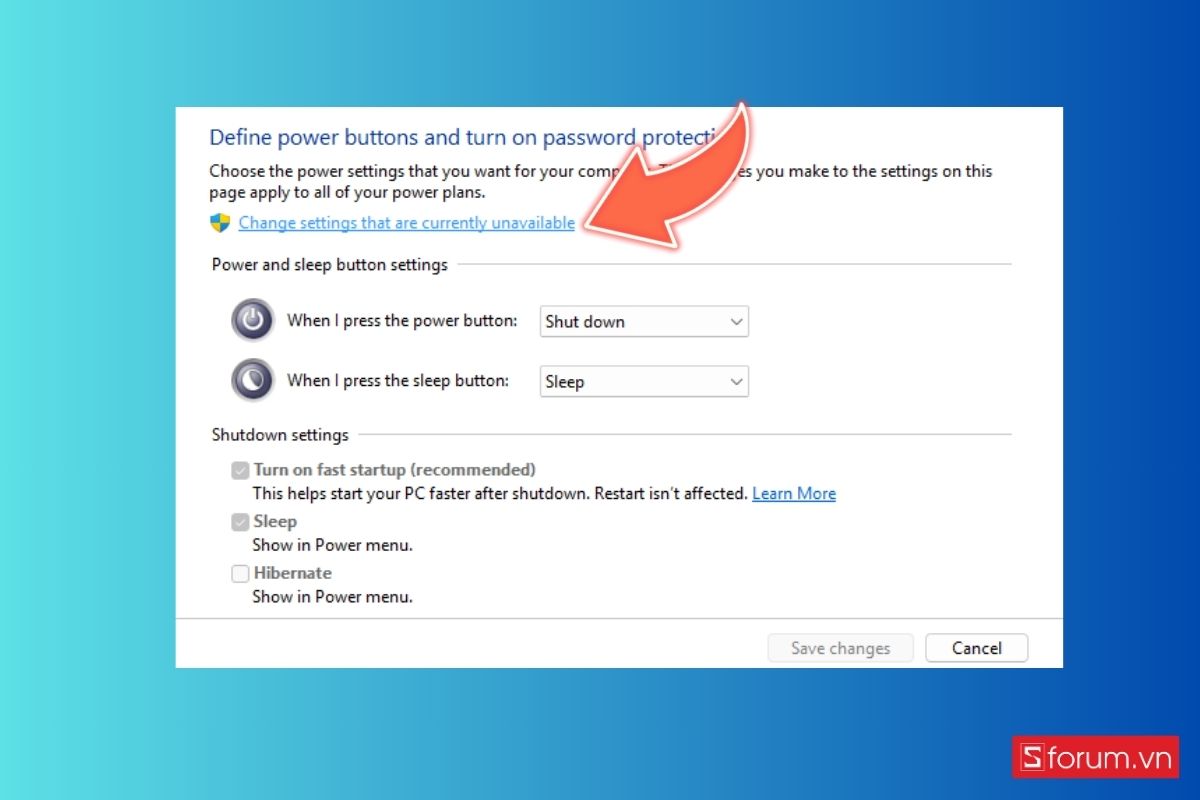The width and height of the screenshot is (1200, 800).
Task: Click 'Show in Power menu.' under Hibernate
Action: coord(332,597)
